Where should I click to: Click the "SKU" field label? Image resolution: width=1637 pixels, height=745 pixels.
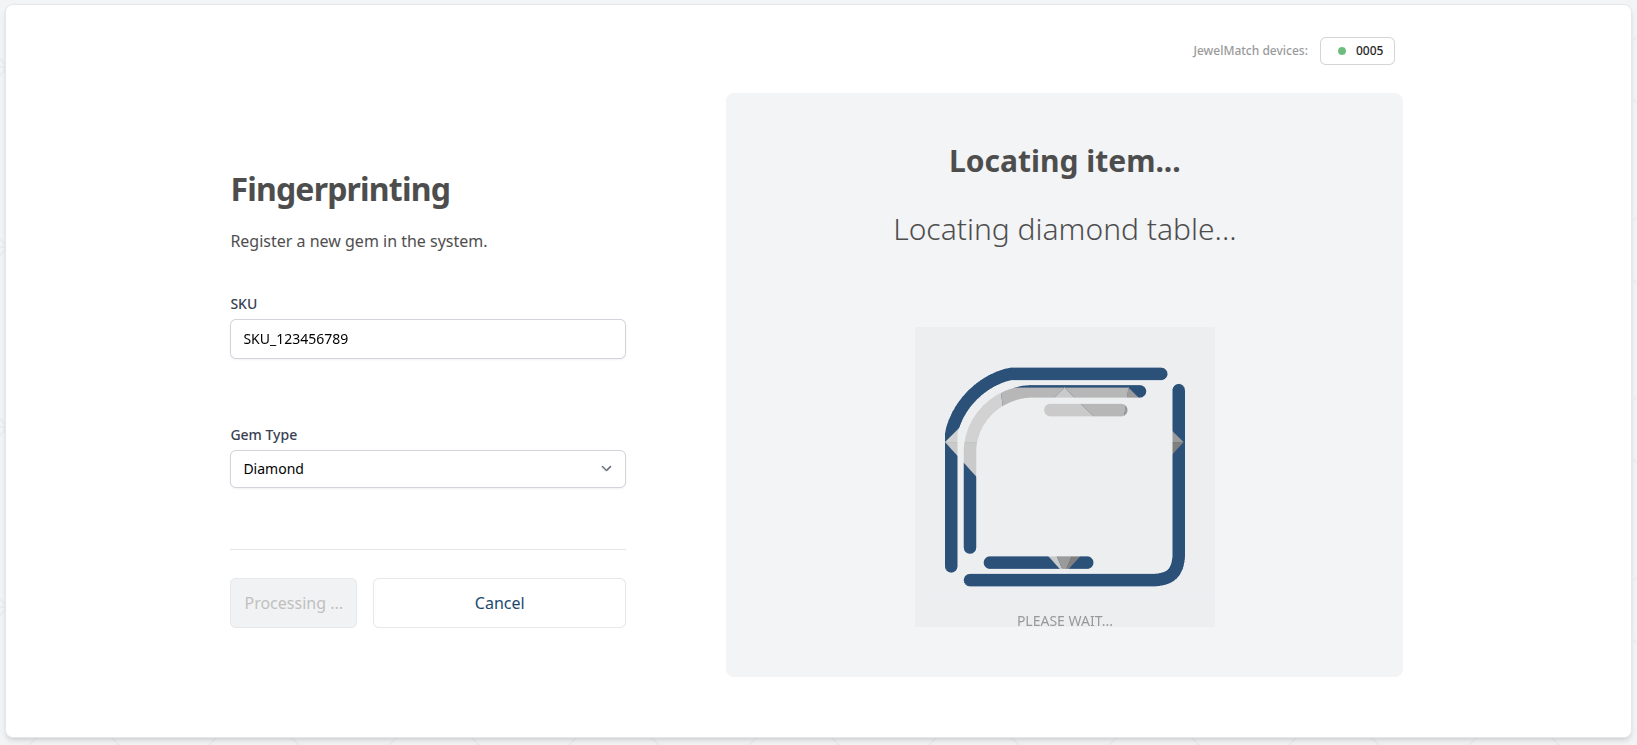tap(243, 304)
